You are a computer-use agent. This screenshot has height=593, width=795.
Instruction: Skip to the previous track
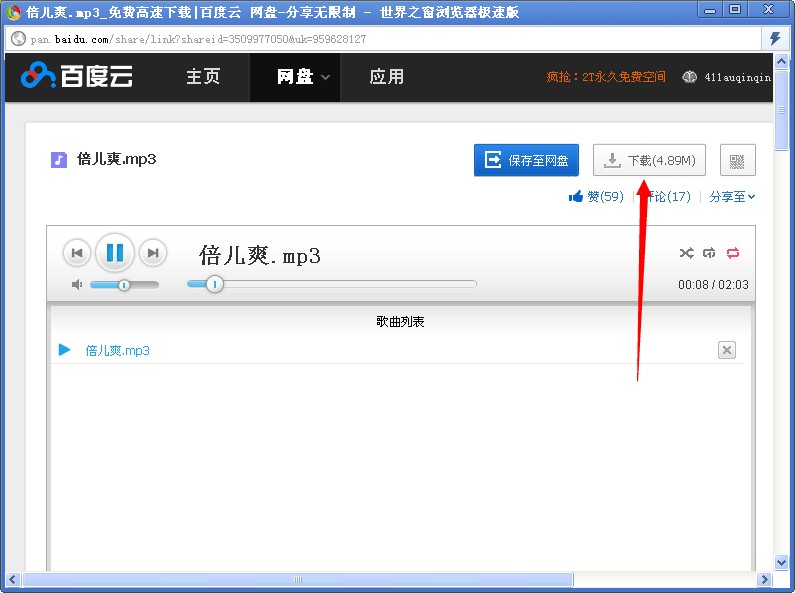77,252
